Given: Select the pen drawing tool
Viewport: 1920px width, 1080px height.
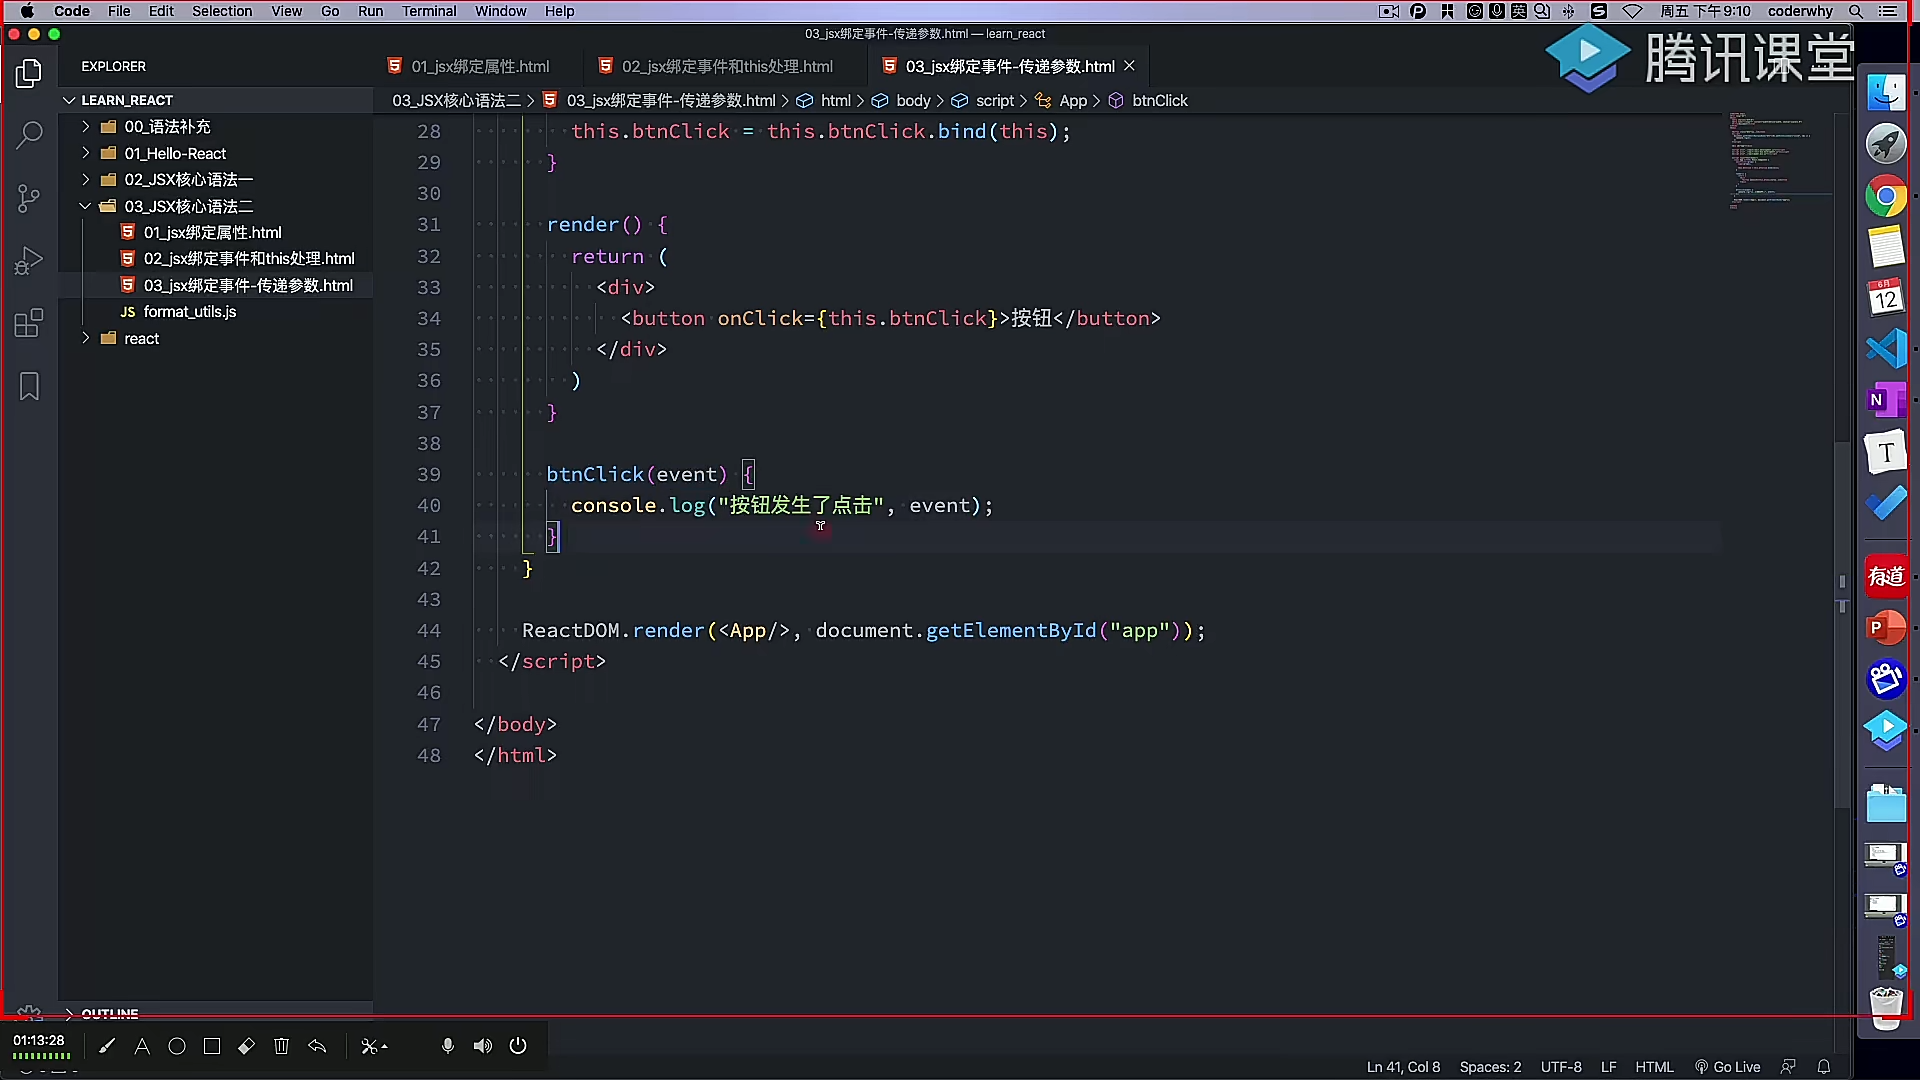Looking at the screenshot, I should (107, 1046).
